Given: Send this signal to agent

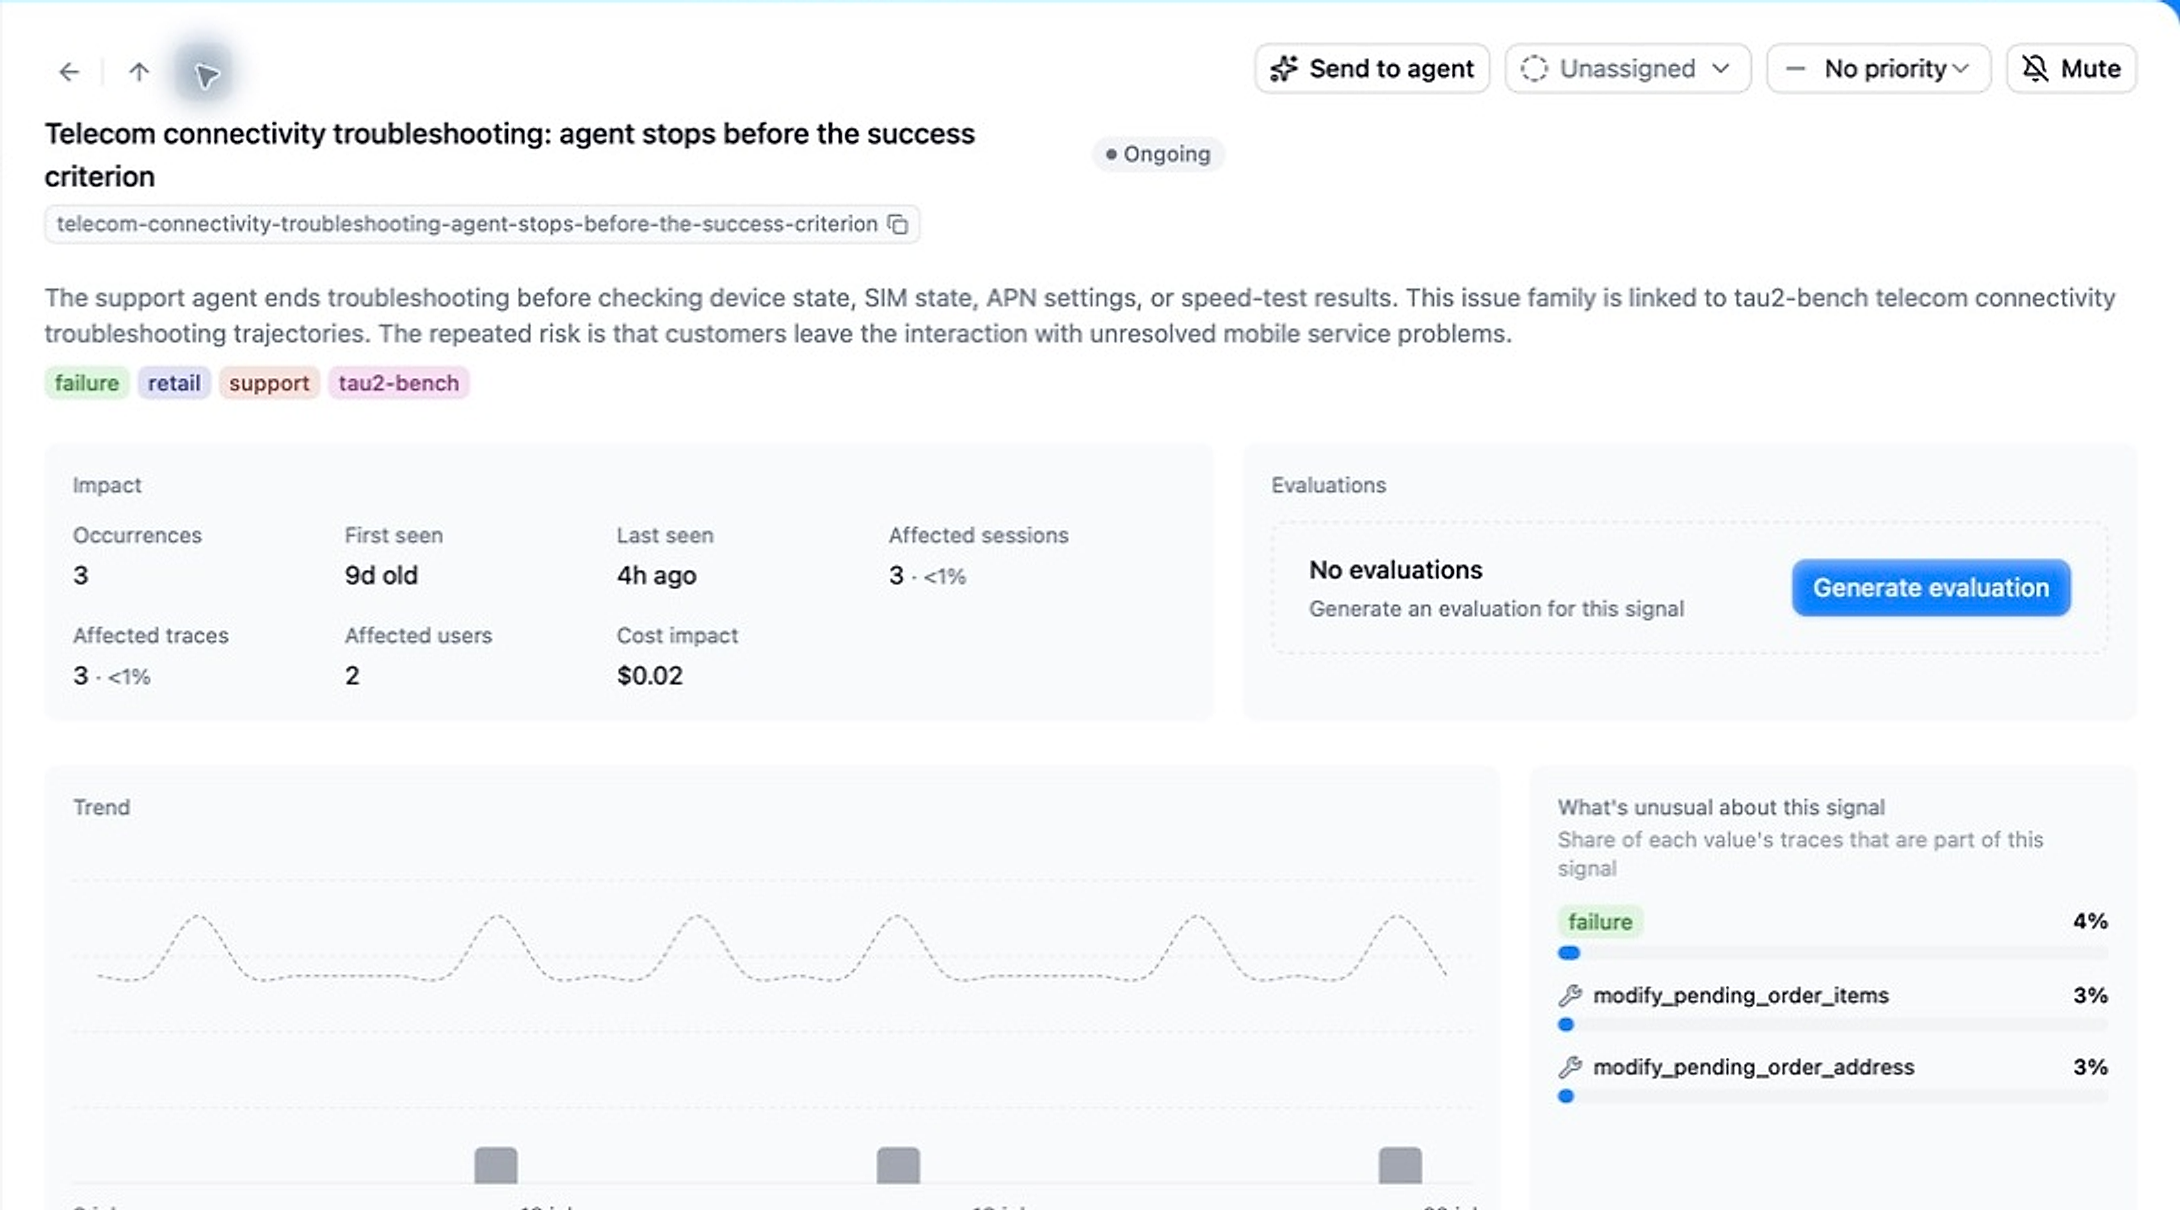Looking at the screenshot, I should coord(1372,69).
